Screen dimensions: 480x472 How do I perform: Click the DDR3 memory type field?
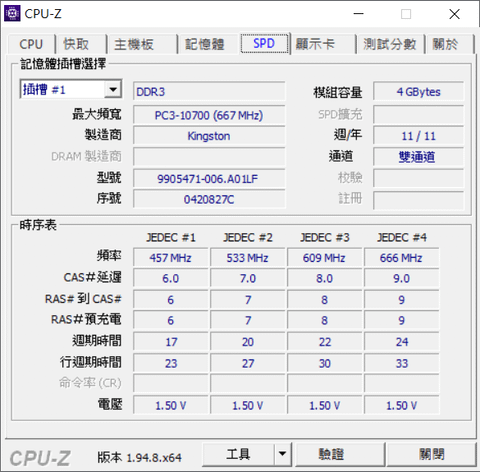209,91
